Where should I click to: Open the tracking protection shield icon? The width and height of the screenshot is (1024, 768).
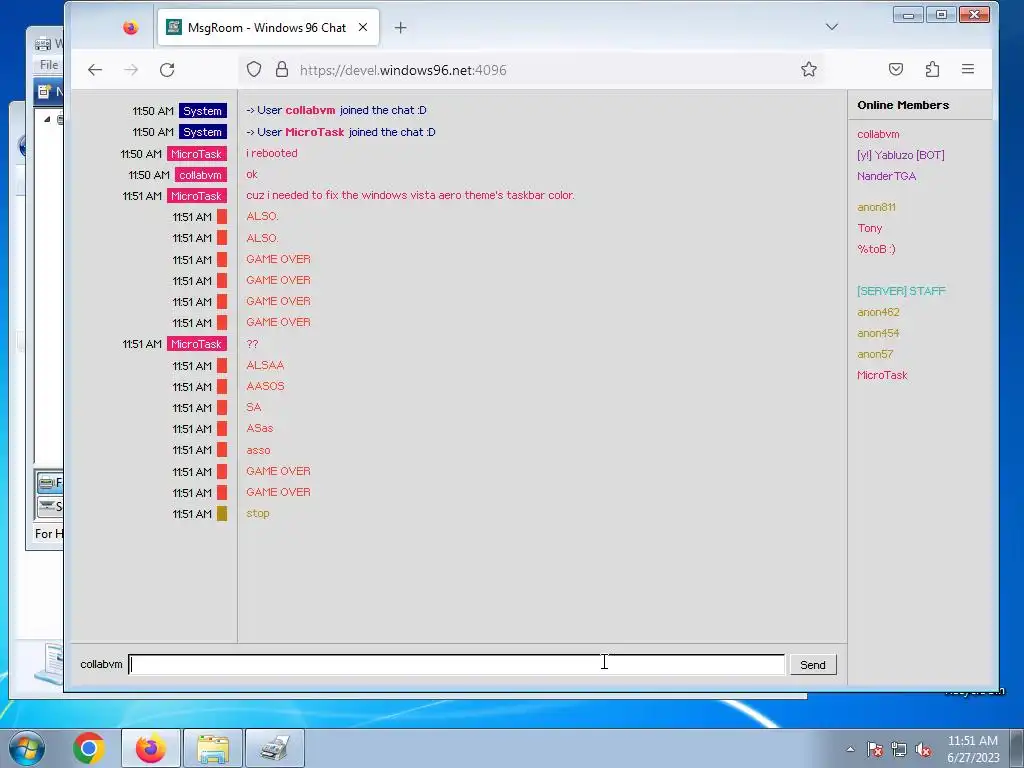254,70
